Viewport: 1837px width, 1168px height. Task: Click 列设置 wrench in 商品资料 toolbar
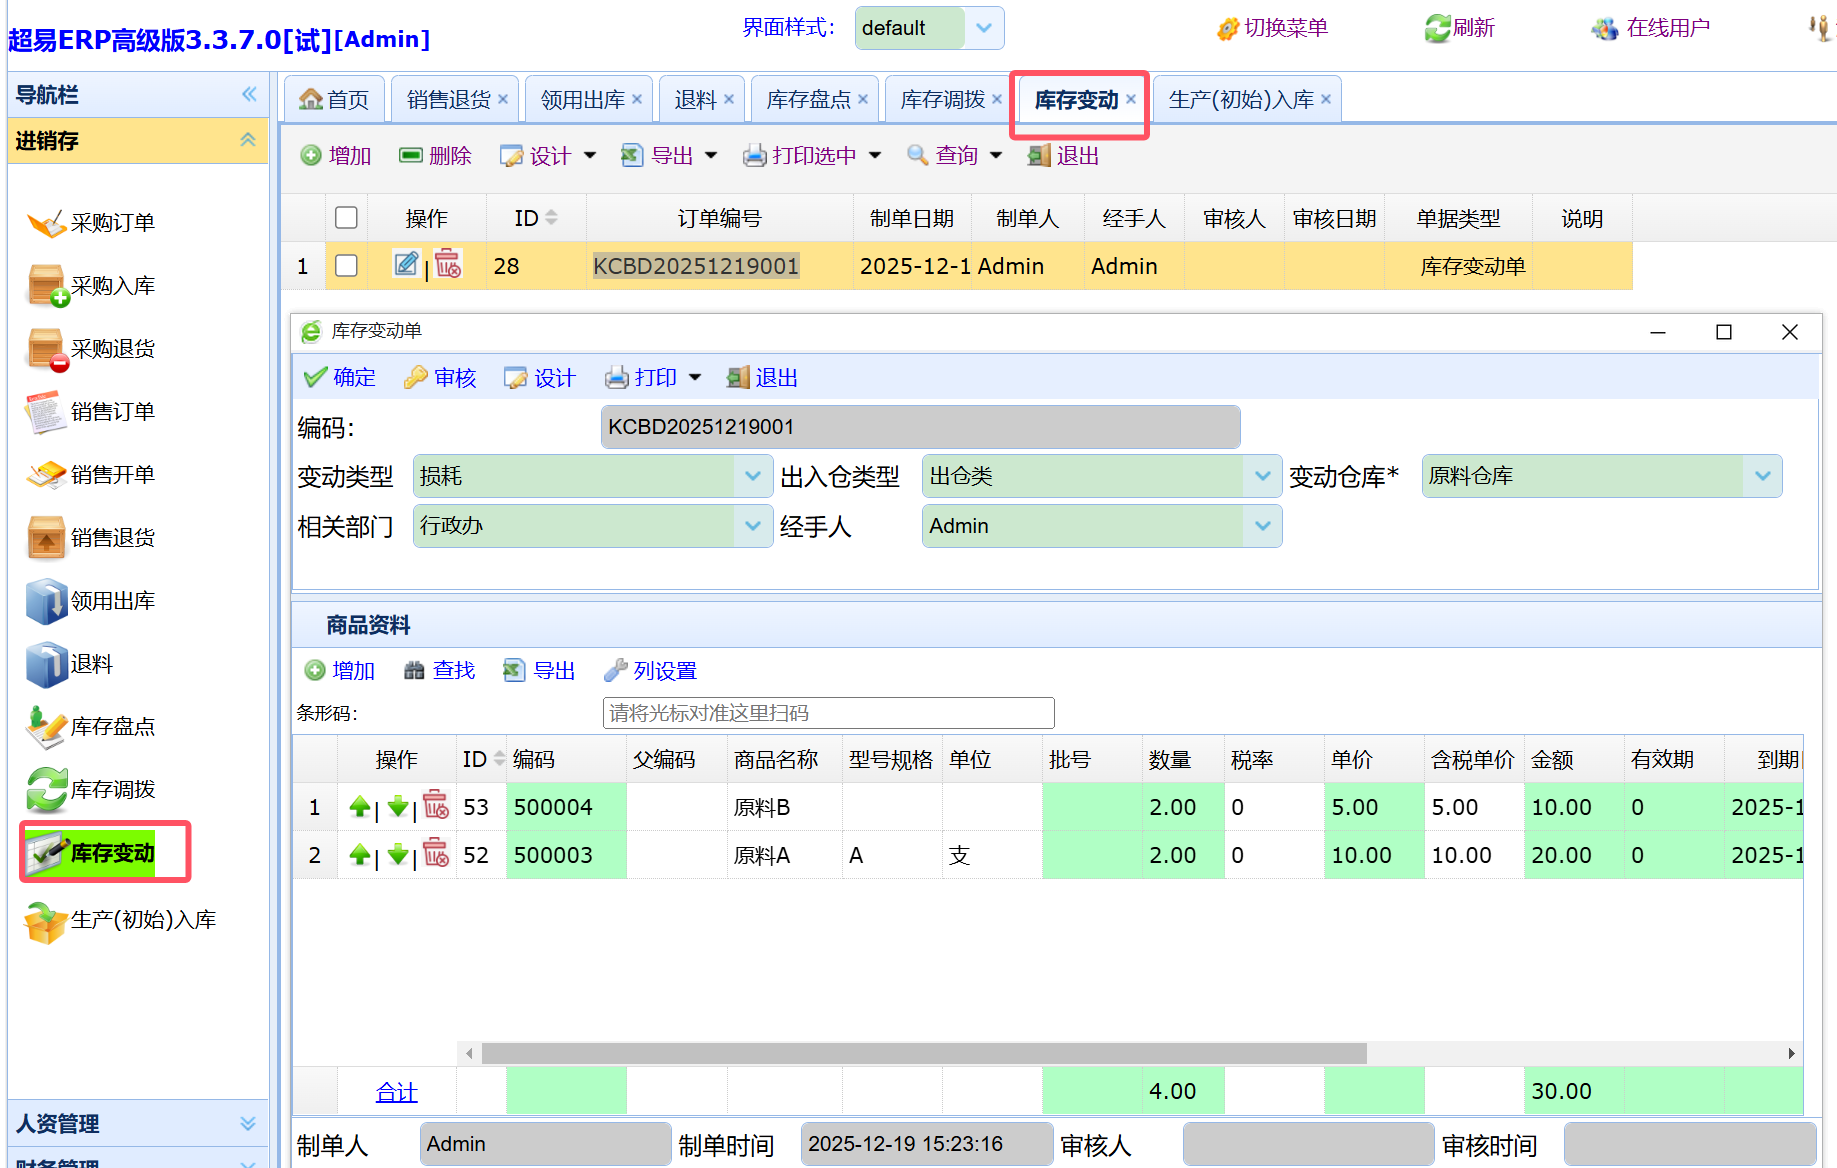click(651, 671)
